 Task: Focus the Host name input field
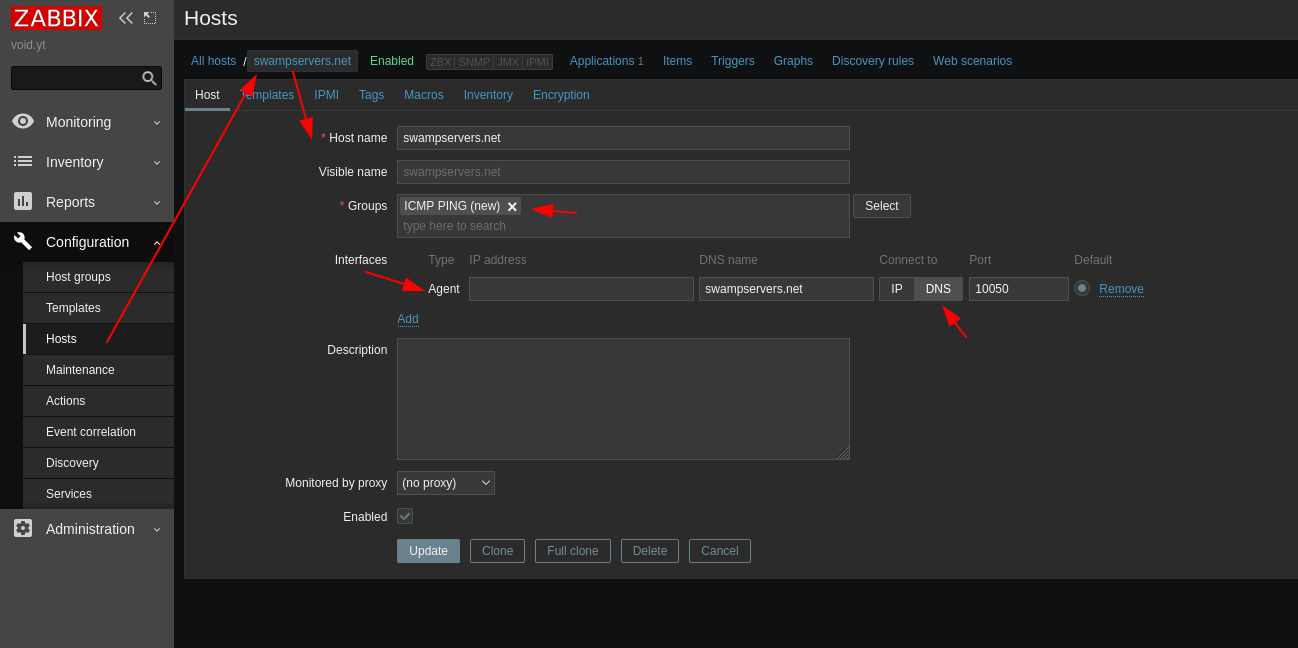(623, 138)
